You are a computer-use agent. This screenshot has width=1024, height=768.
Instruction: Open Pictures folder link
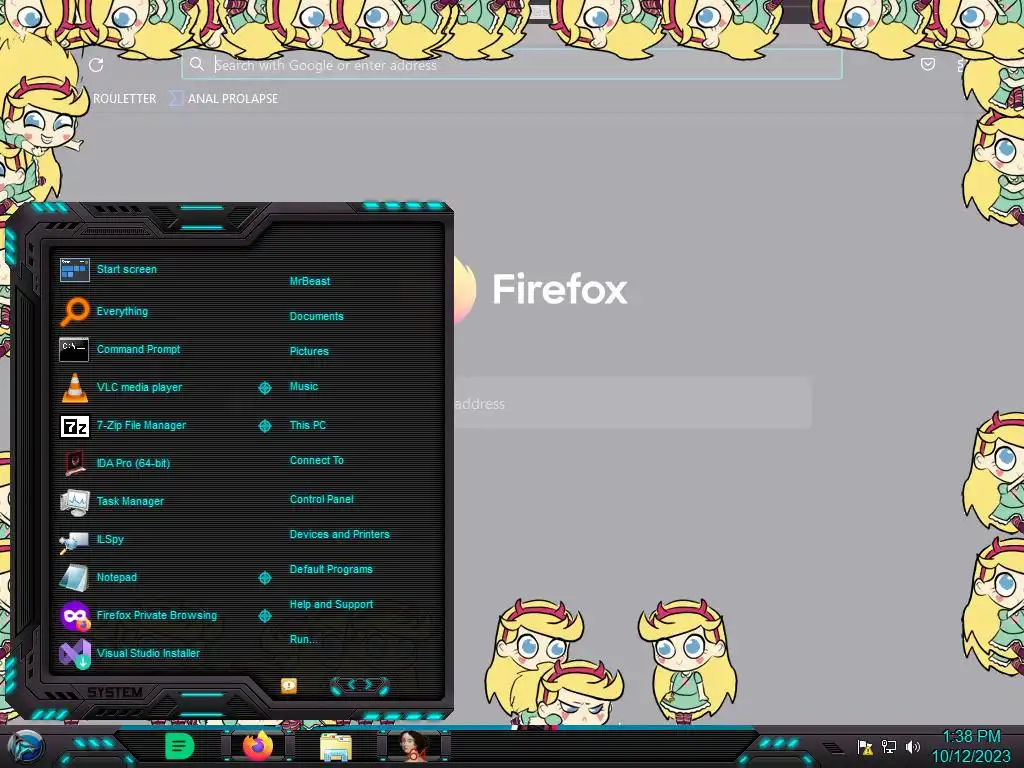coord(309,351)
